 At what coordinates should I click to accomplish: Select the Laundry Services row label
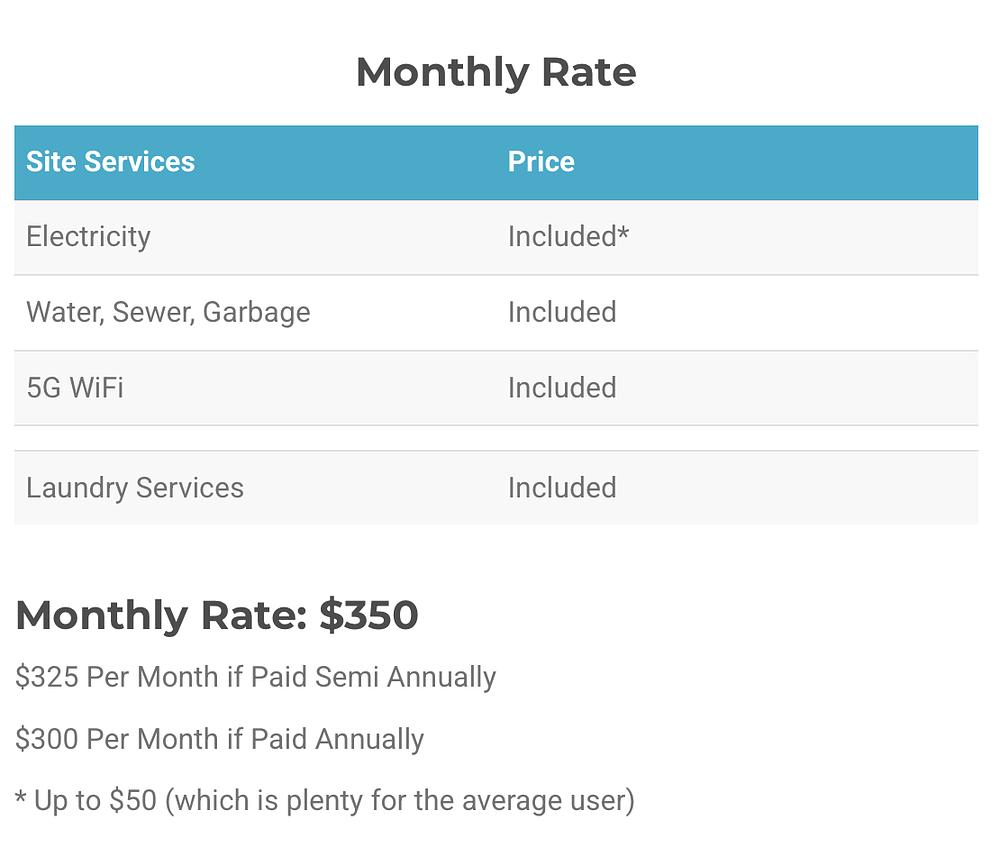135,488
